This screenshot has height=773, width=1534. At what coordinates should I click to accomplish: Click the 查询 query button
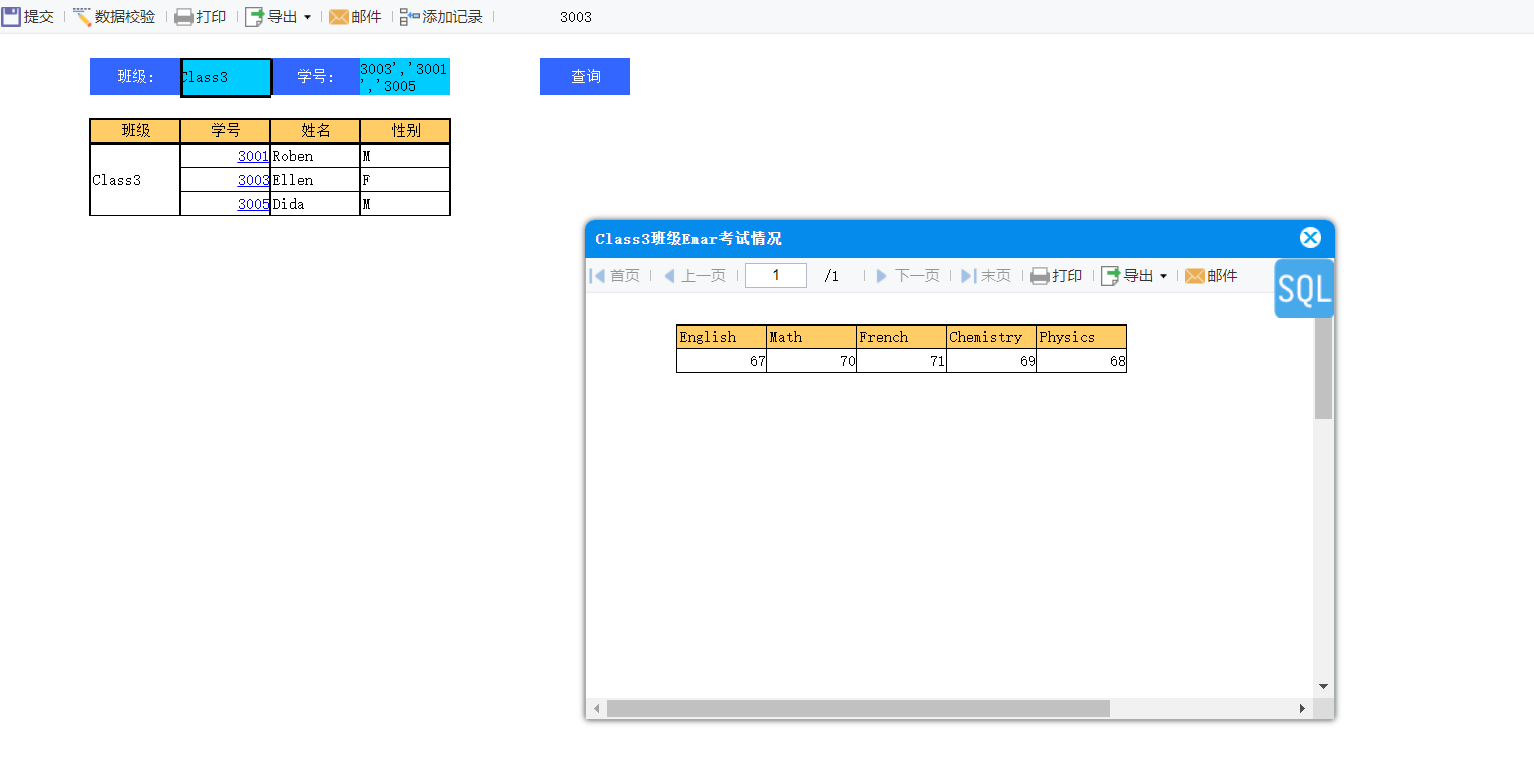pyautogui.click(x=585, y=77)
